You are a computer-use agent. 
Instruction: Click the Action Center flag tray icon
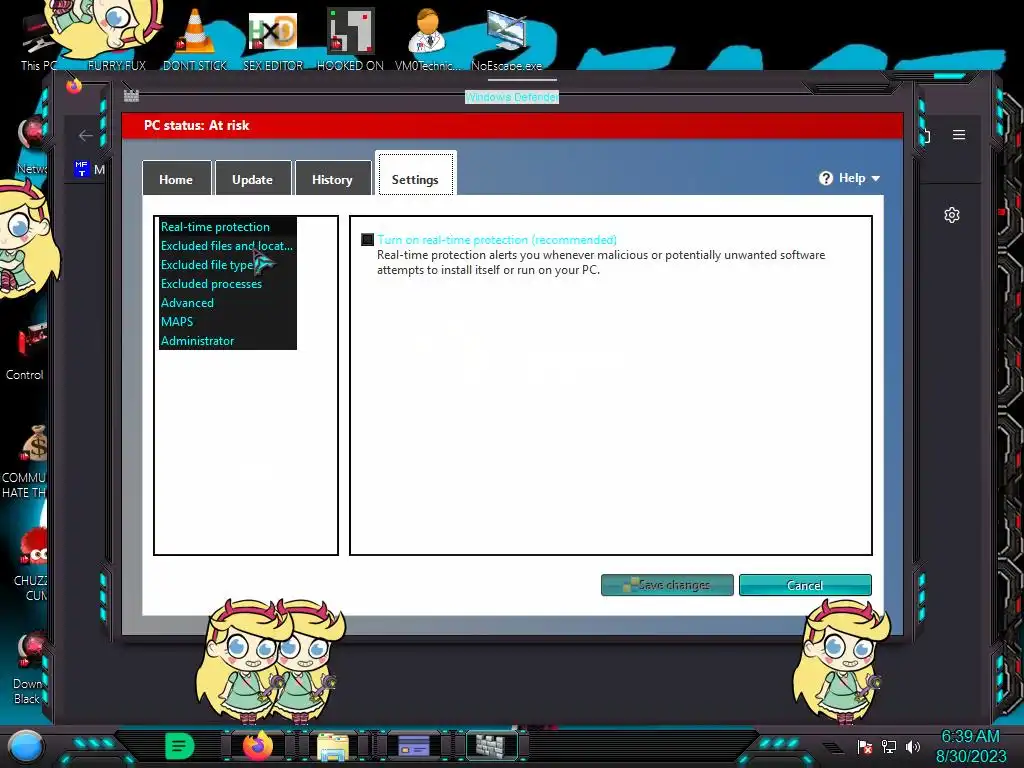click(x=865, y=746)
